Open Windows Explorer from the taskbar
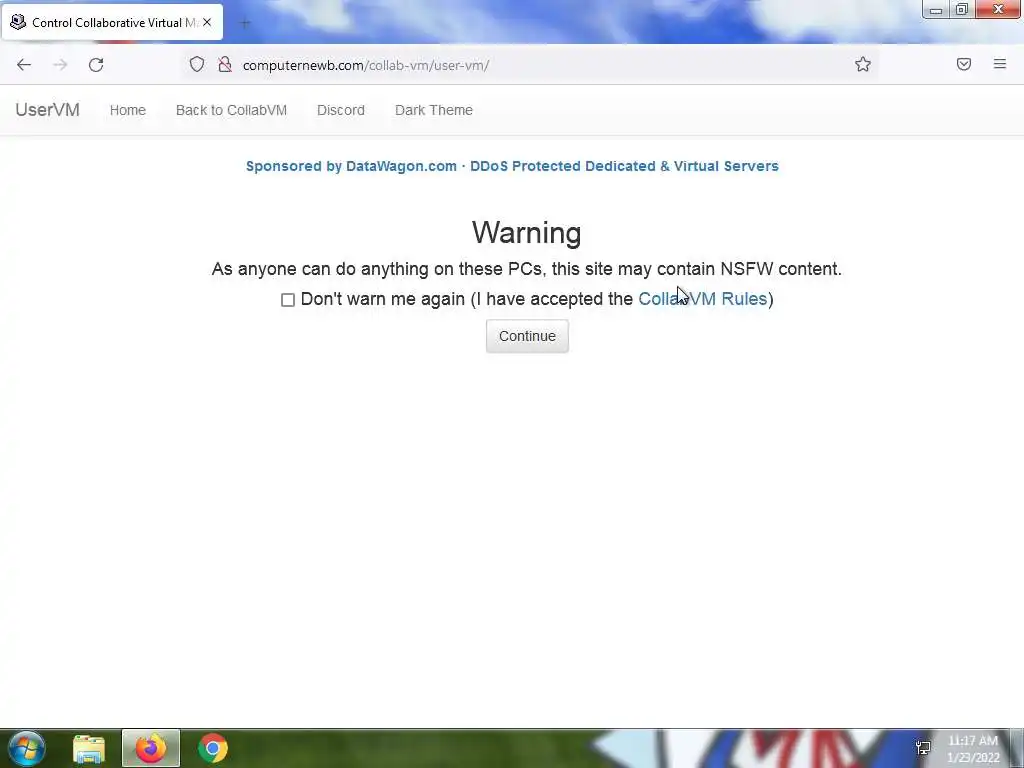The width and height of the screenshot is (1024, 768). coord(89,748)
